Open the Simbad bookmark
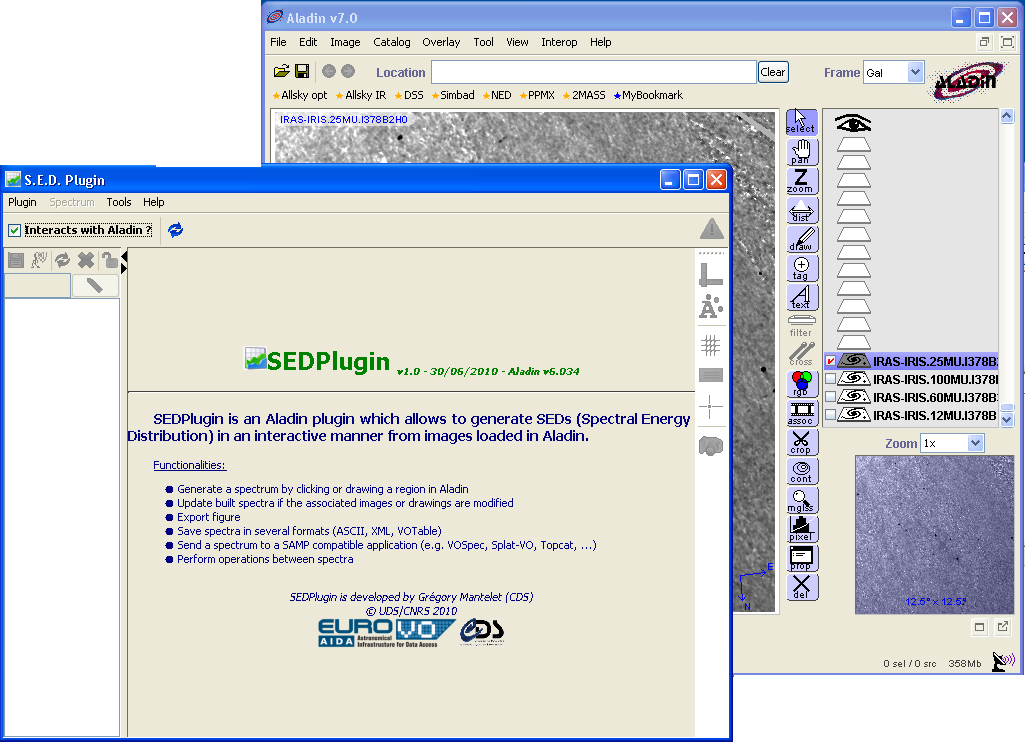The width and height of the screenshot is (1025, 742). point(453,95)
